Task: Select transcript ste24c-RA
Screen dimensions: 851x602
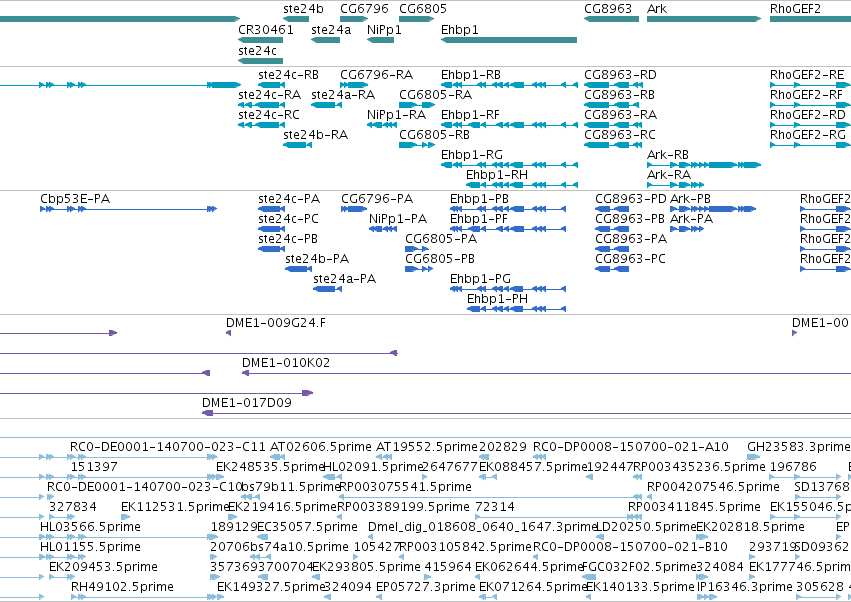Action: pyautogui.click(x=269, y=94)
